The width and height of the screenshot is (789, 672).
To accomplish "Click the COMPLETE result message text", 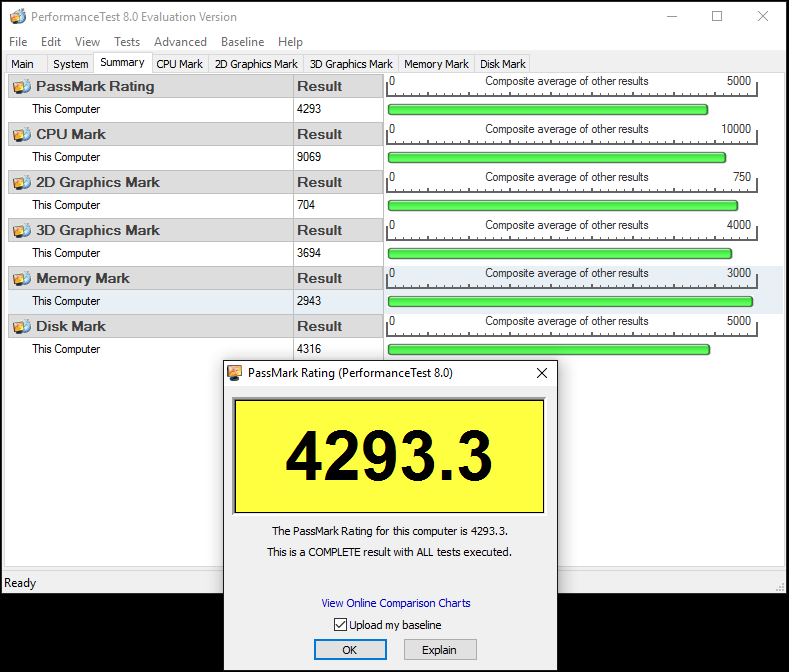I will pos(389,552).
